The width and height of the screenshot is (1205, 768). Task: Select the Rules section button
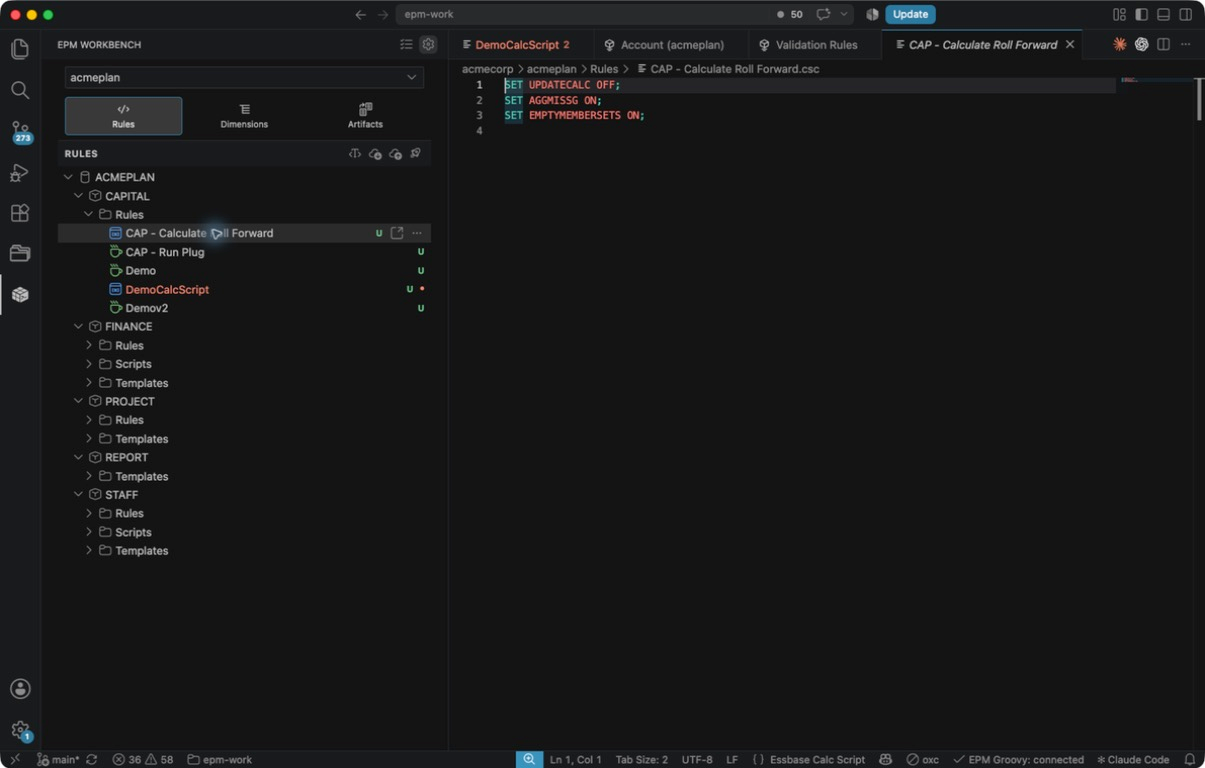click(x=124, y=116)
